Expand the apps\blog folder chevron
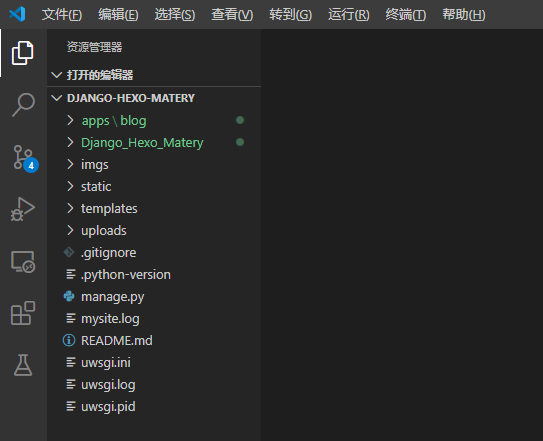 pyautogui.click(x=70, y=120)
